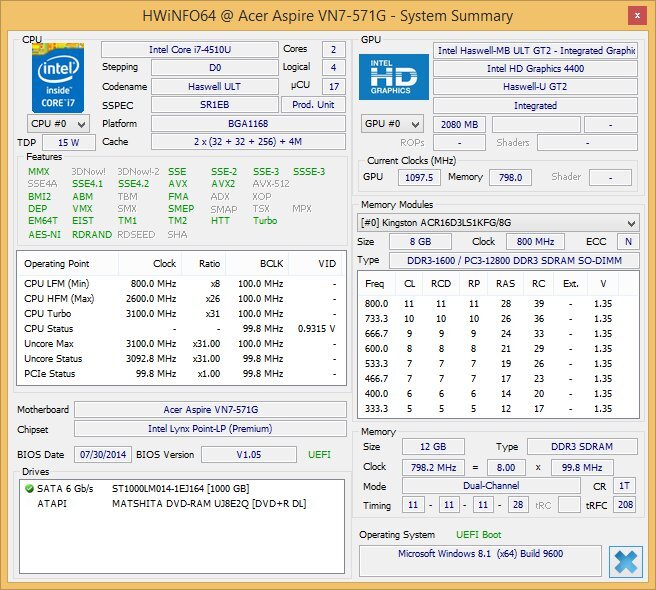The image size is (656, 590).
Task: Click the memory multiplier 8.00 field
Action: tap(506, 467)
